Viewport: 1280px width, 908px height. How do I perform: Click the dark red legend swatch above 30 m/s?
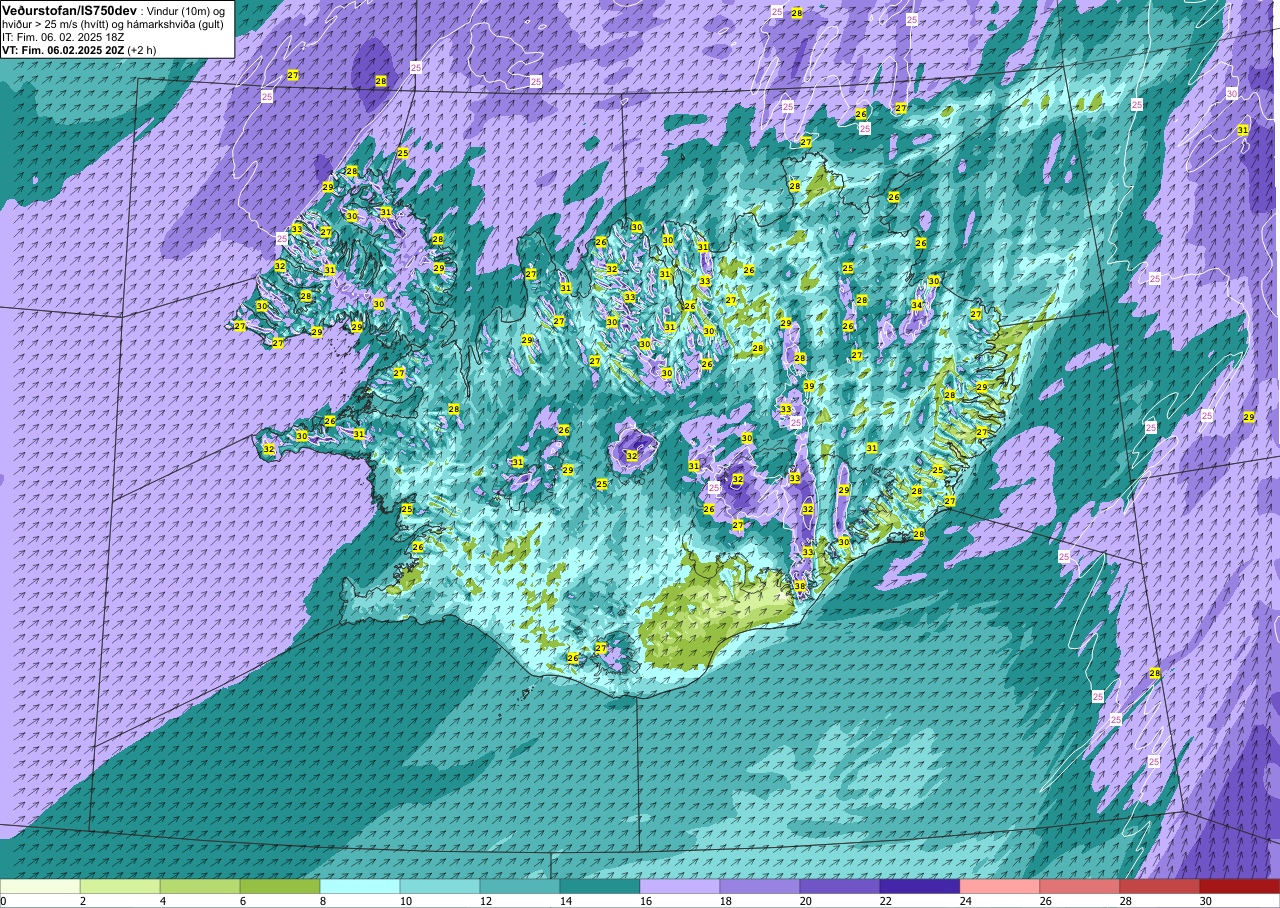[x=1240, y=886]
